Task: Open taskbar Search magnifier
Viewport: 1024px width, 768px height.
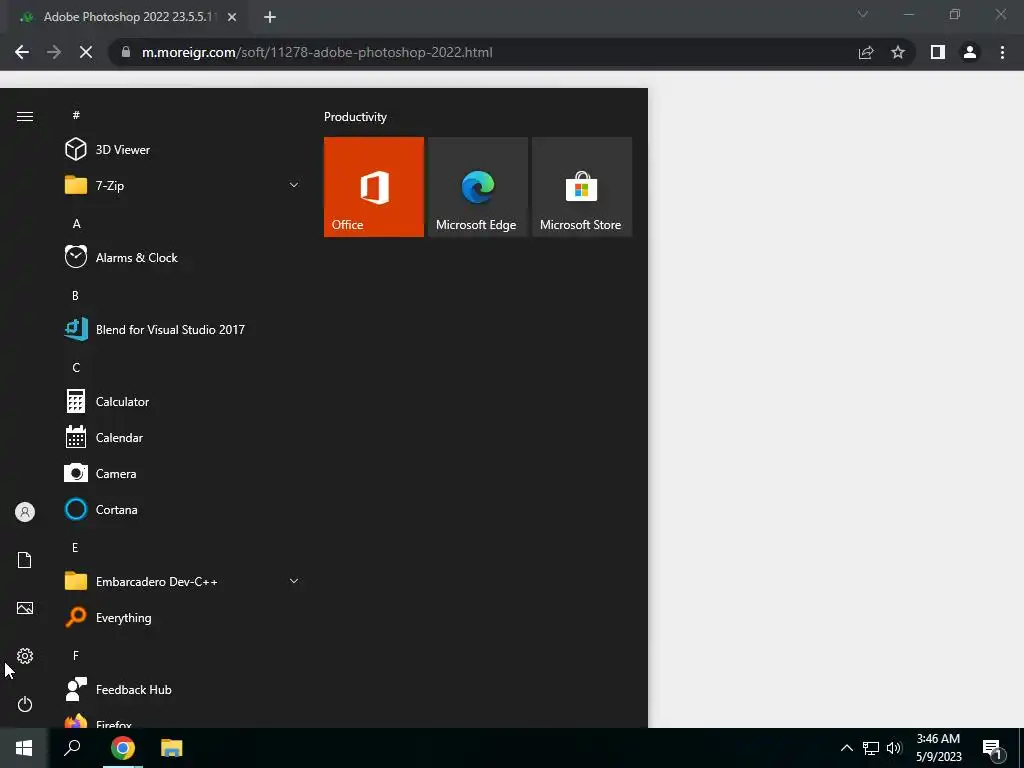Action: (72, 748)
